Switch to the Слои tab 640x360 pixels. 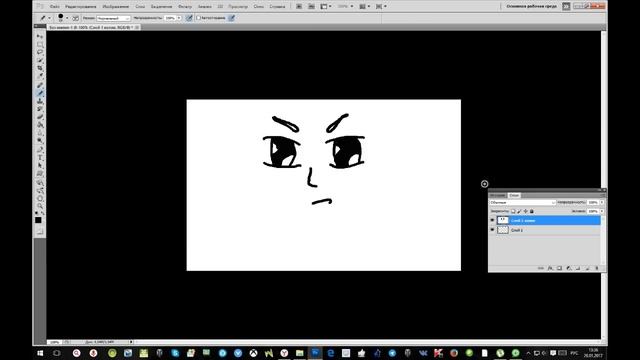pyautogui.click(x=514, y=196)
